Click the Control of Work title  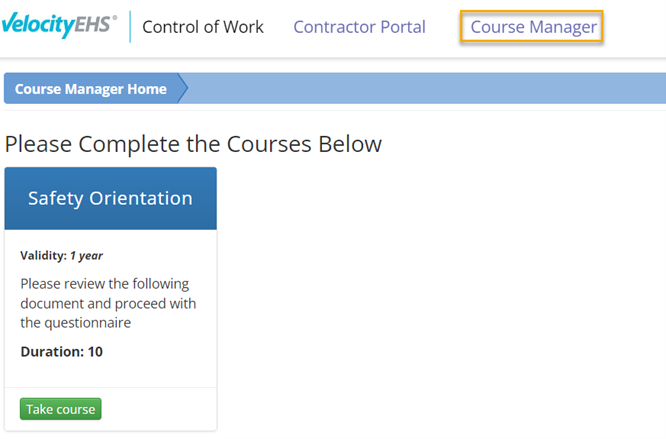tap(203, 27)
